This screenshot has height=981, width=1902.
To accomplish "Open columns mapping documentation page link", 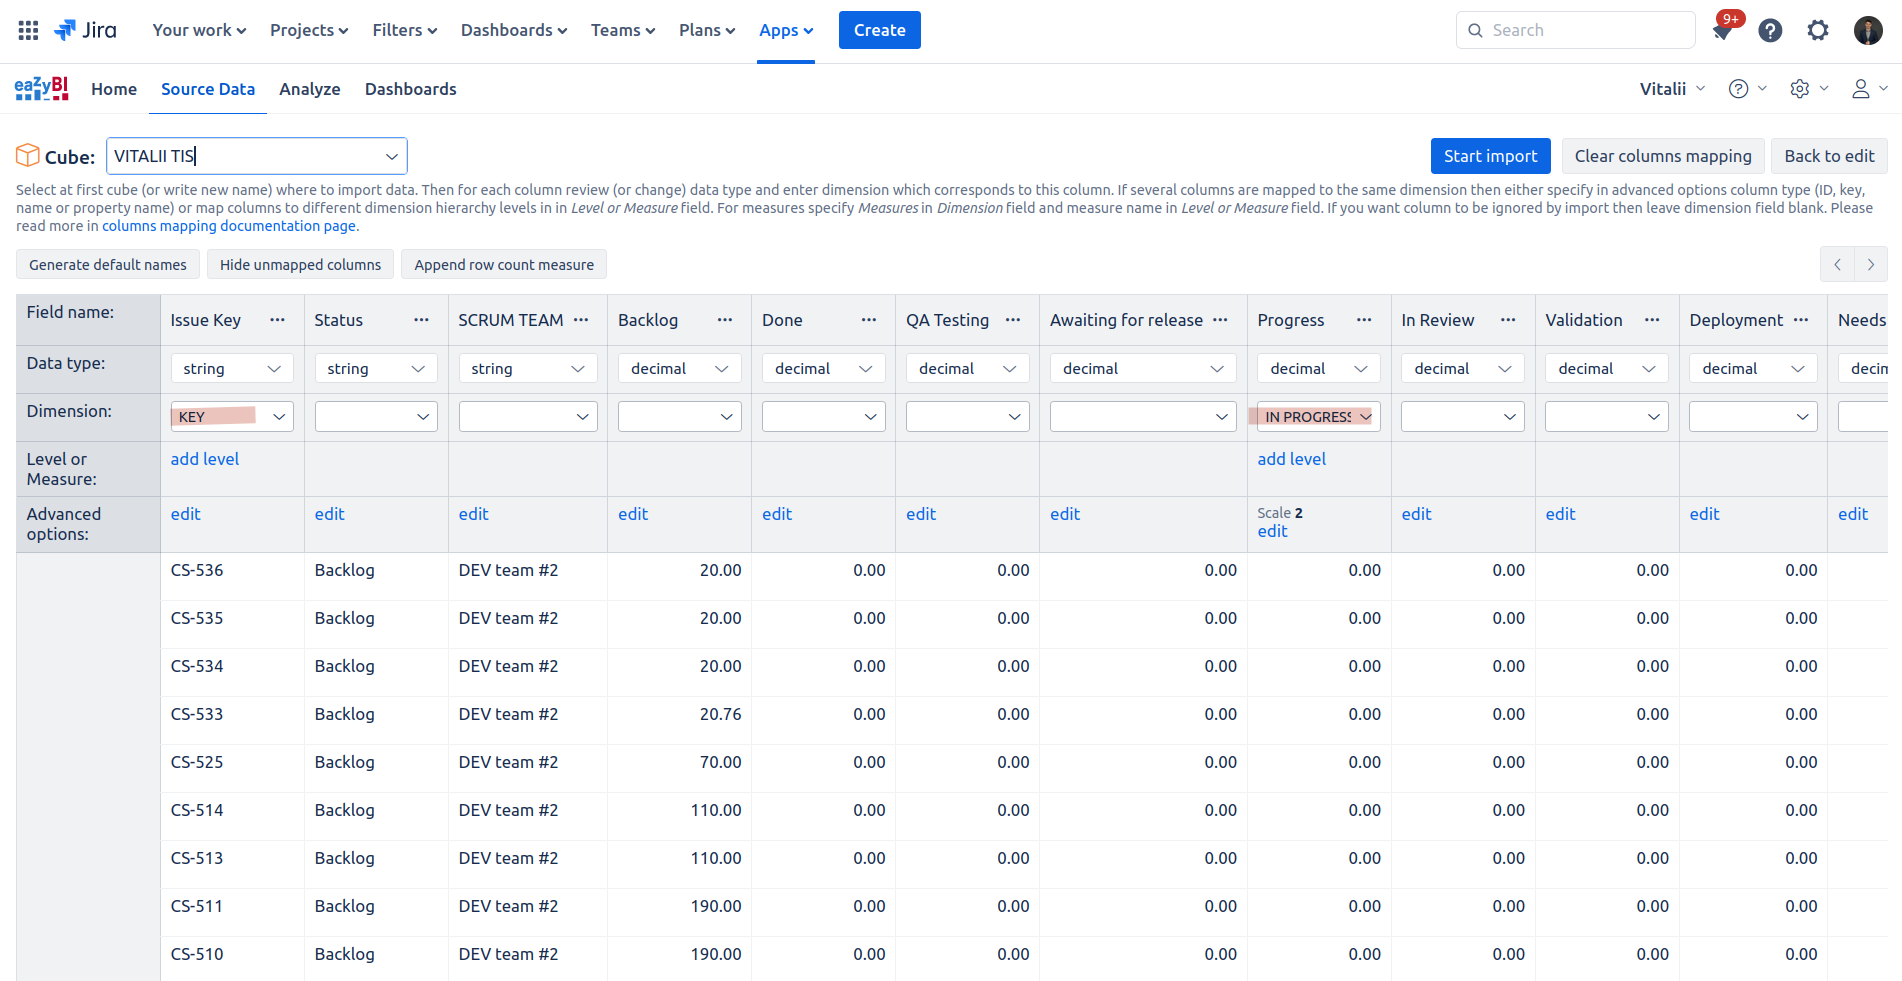I will tap(230, 226).
